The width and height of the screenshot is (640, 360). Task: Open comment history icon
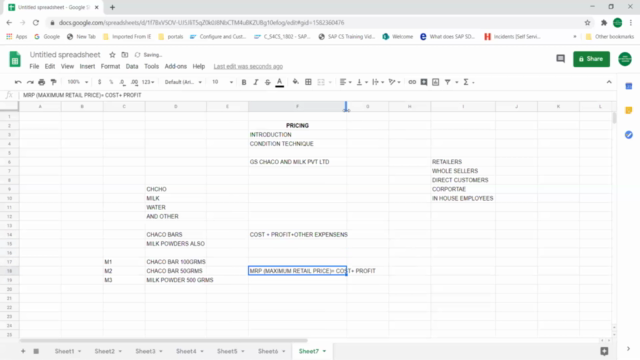tap(560, 59)
